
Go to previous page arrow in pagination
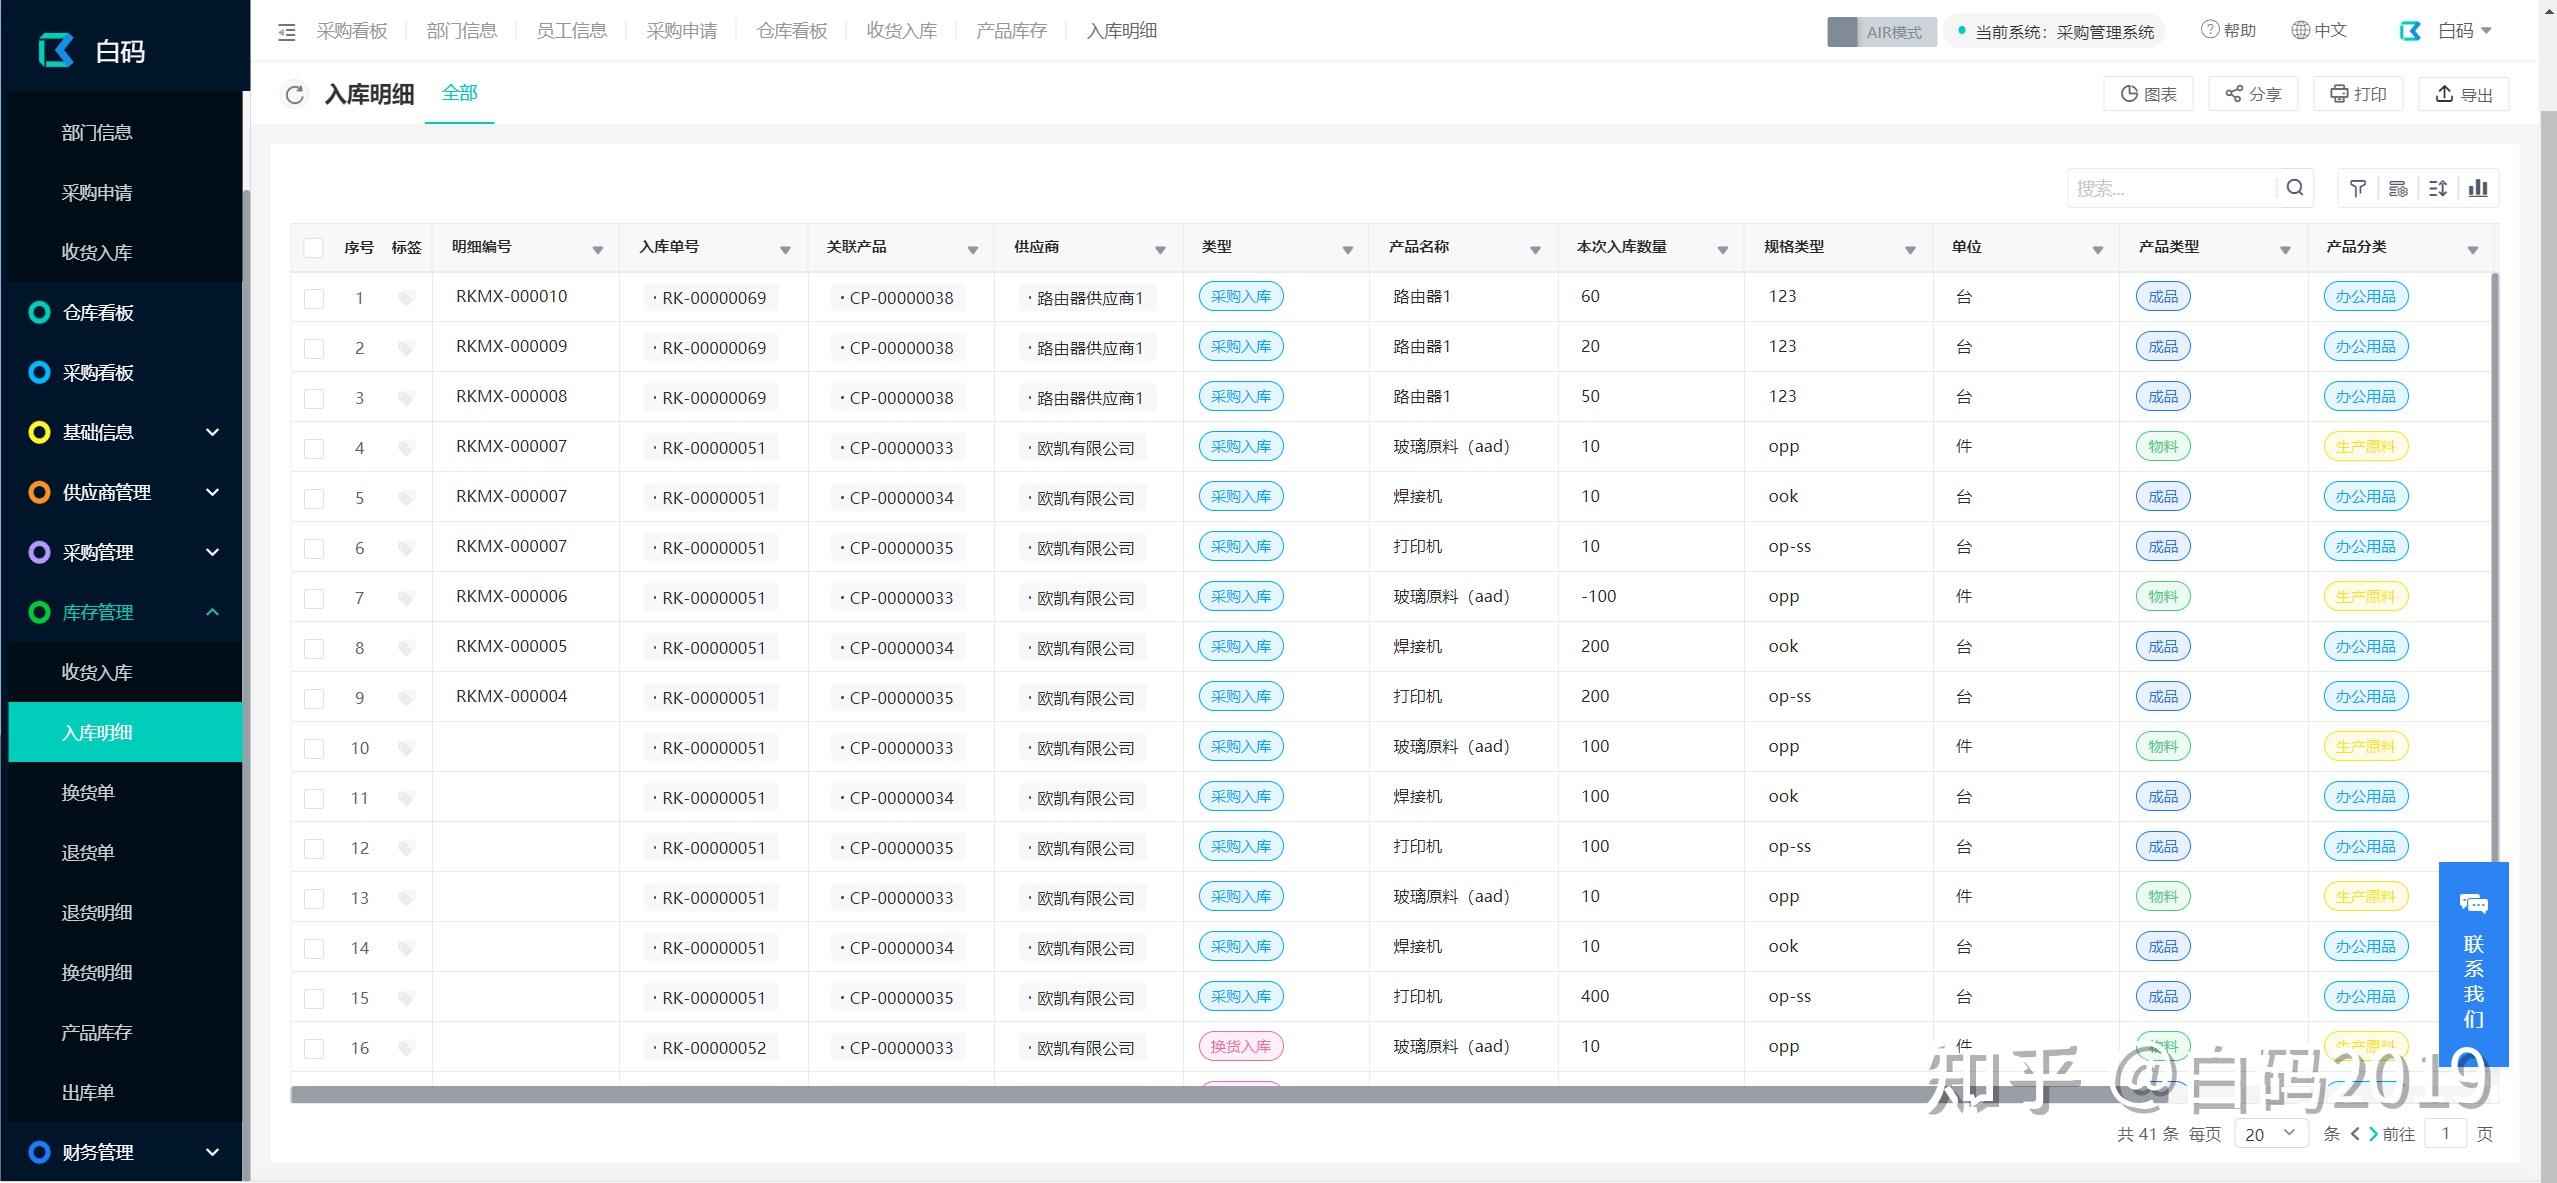[2355, 1134]
